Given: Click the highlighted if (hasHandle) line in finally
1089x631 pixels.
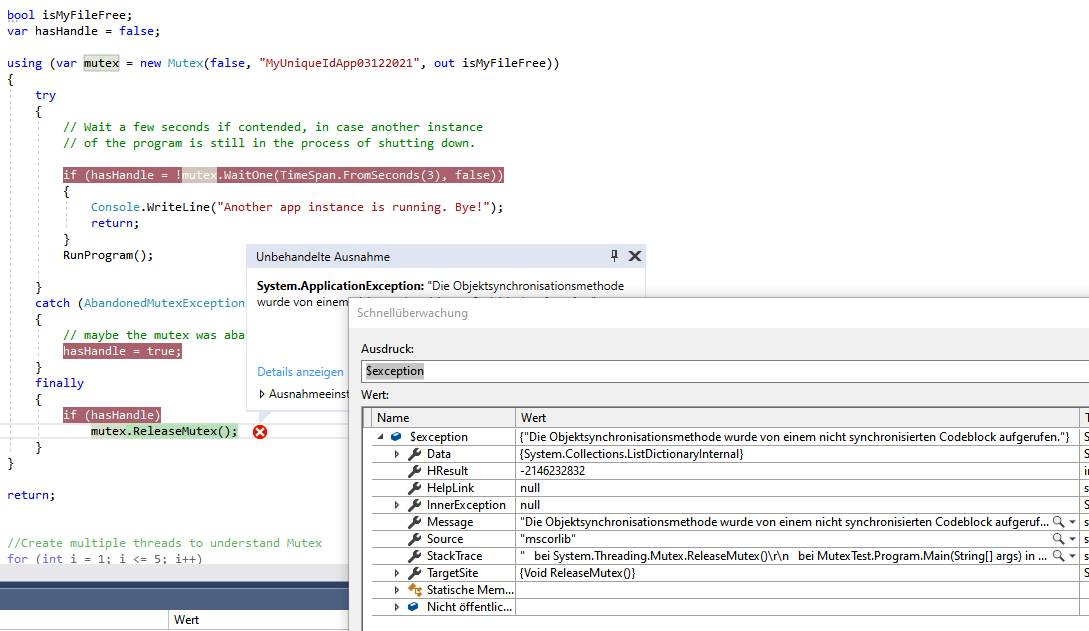Looking at the screenshot, I should tap(112, 415).
